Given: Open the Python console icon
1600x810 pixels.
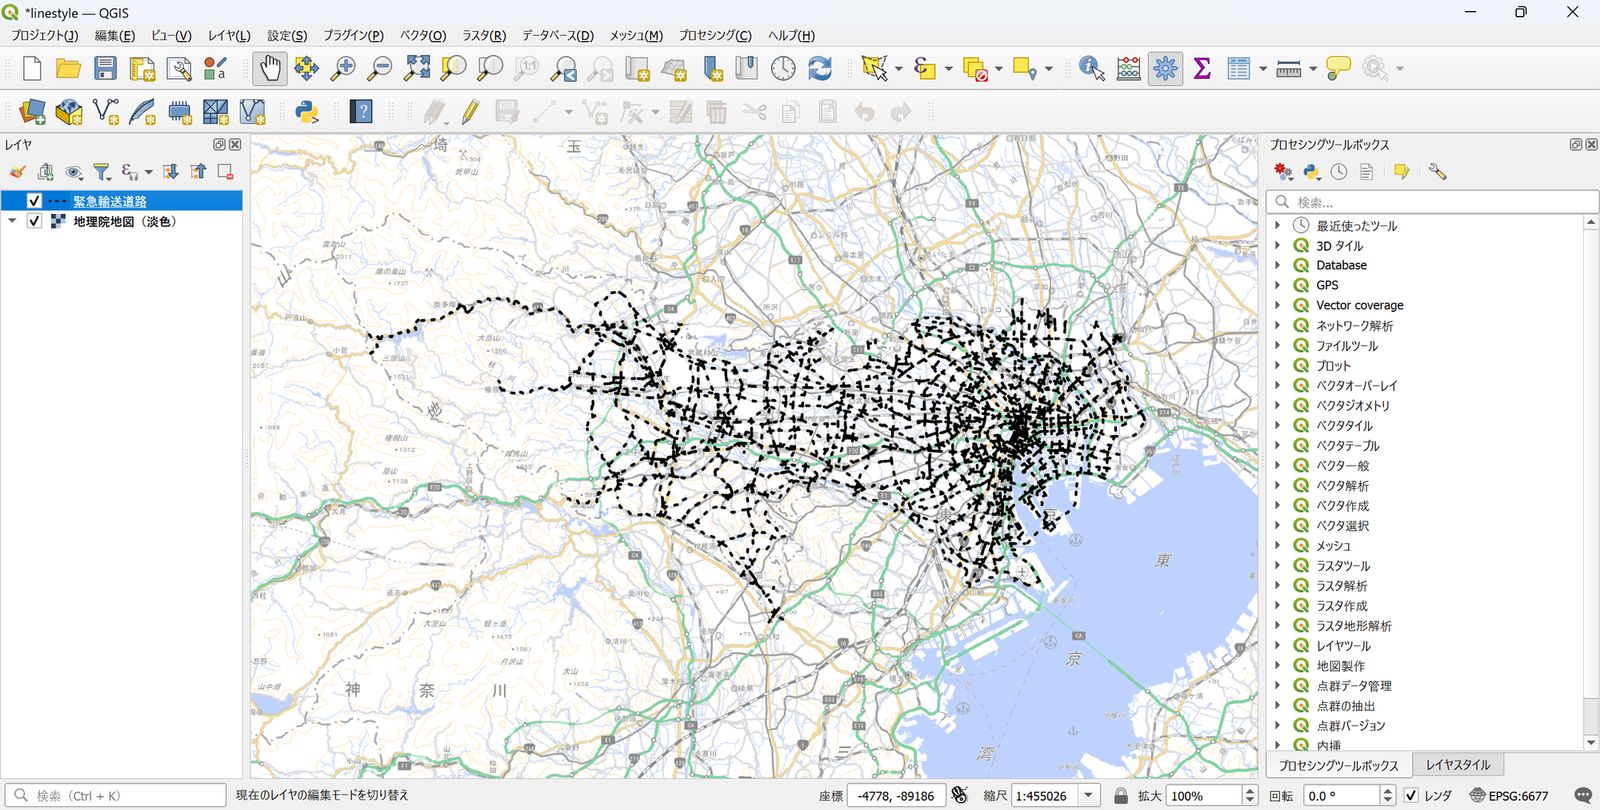Looking at the screenshot, I should [306, 111].
